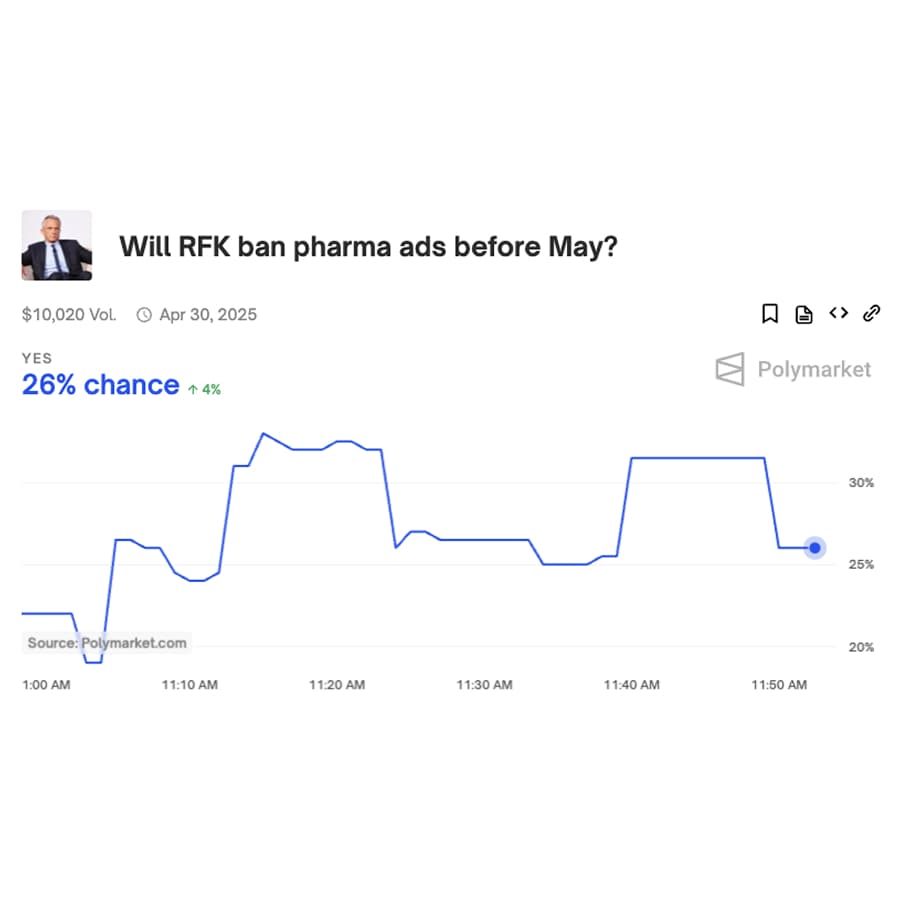Screen dimensions: 900x900
Task: Click the YES outcome label
Action: click(x=37, y=358)
